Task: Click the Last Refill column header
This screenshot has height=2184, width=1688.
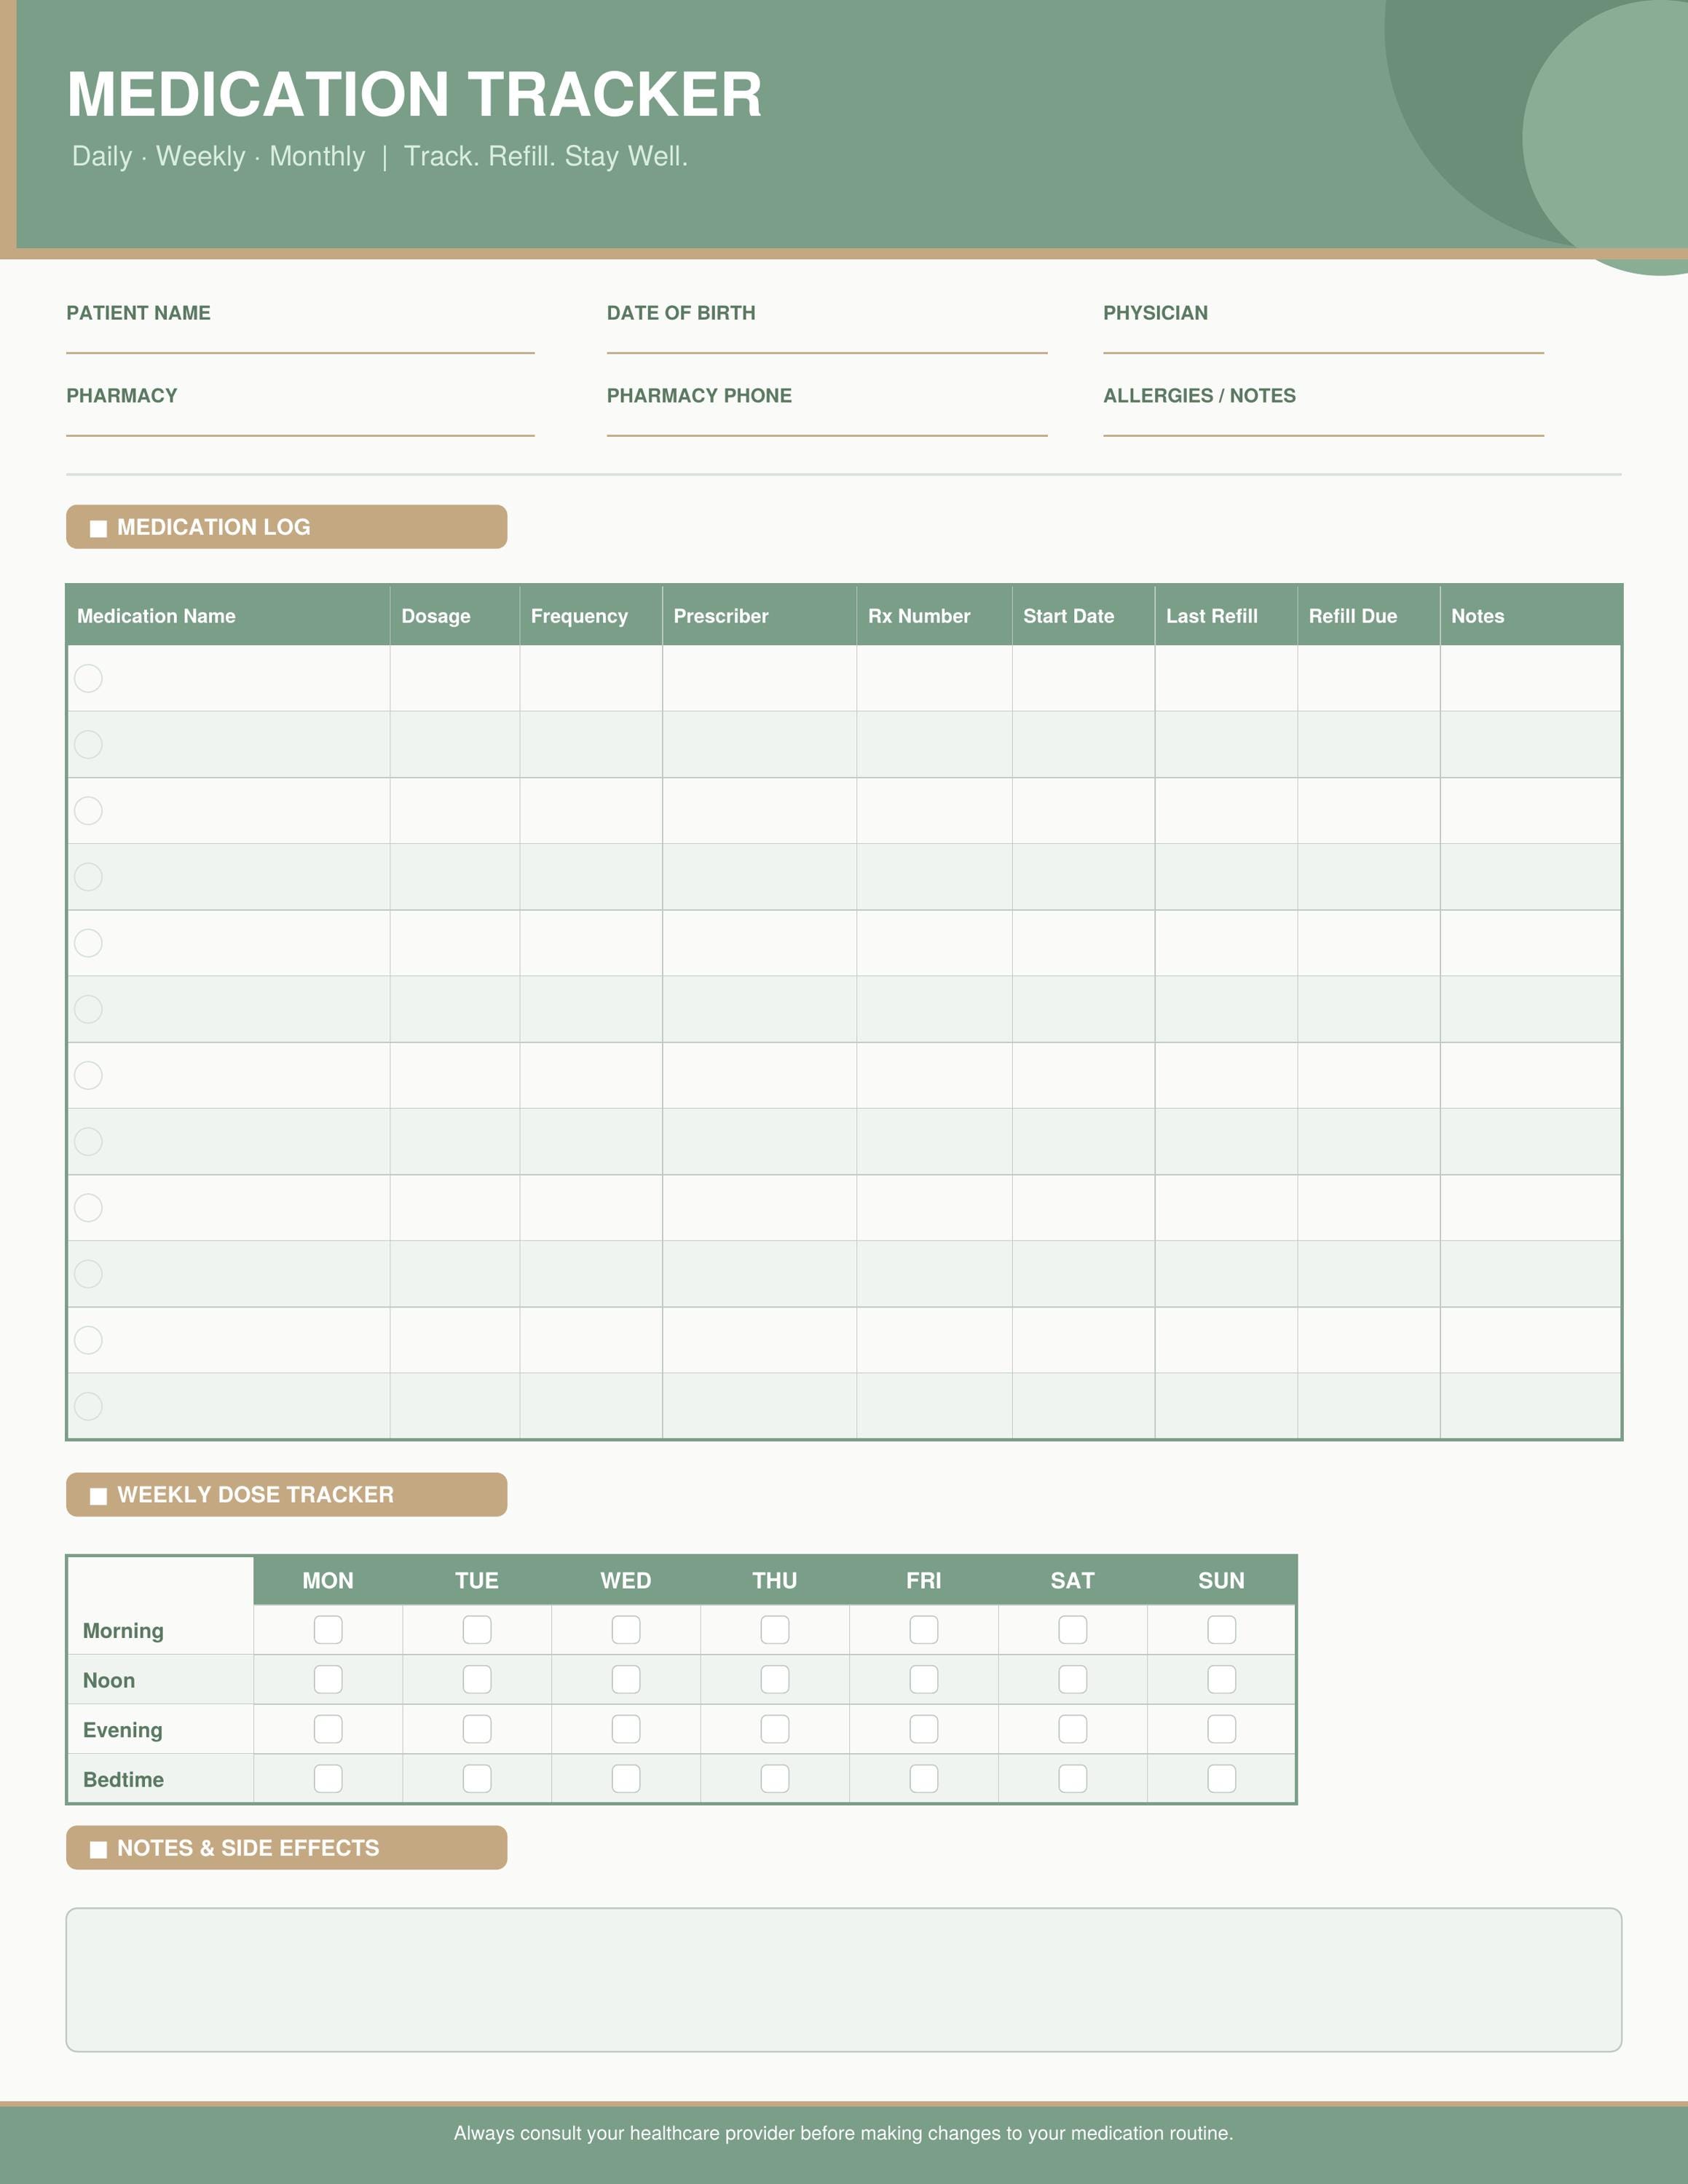Action: [x=1227, y=616]
